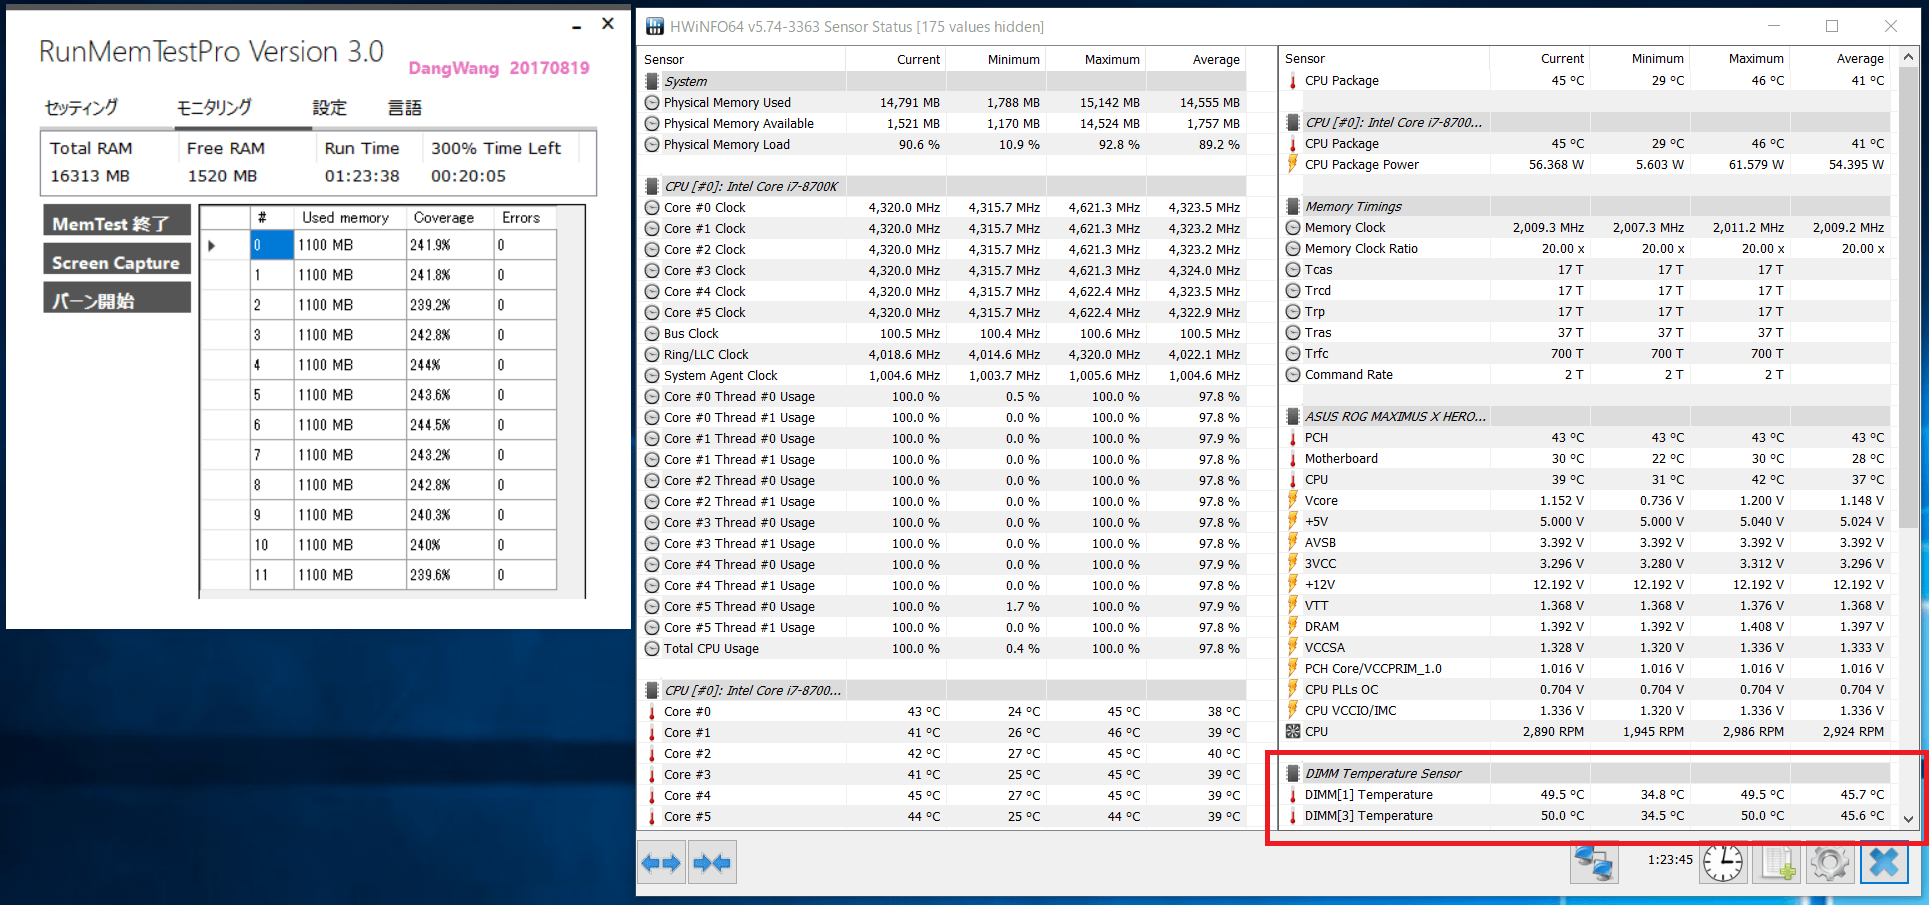1929x905 pixels.
Task: Open the network remote monitoring computers icon
Action: pyautogui.click(x=1594, y=862)
